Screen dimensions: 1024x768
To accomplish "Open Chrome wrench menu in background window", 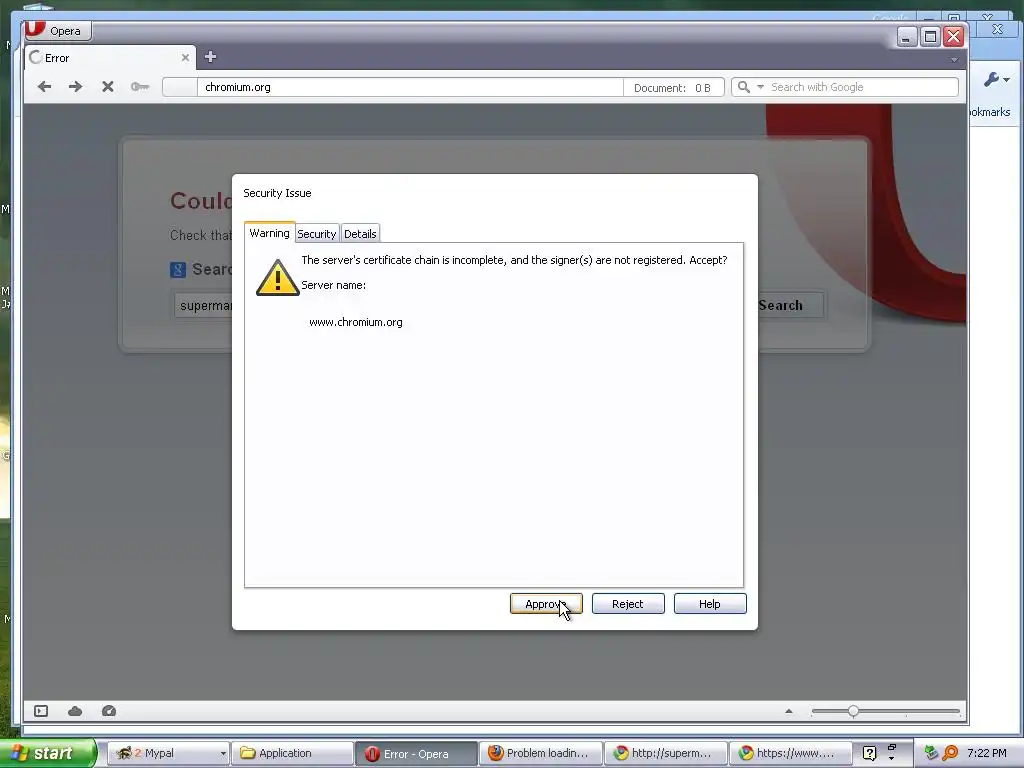I will [x=996, y=80].
